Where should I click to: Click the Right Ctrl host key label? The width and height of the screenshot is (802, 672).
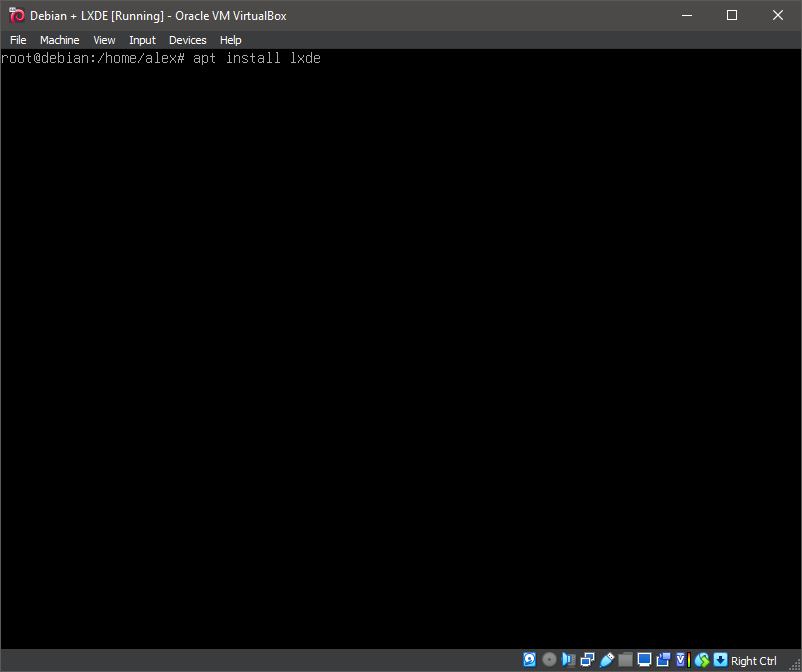752,661
